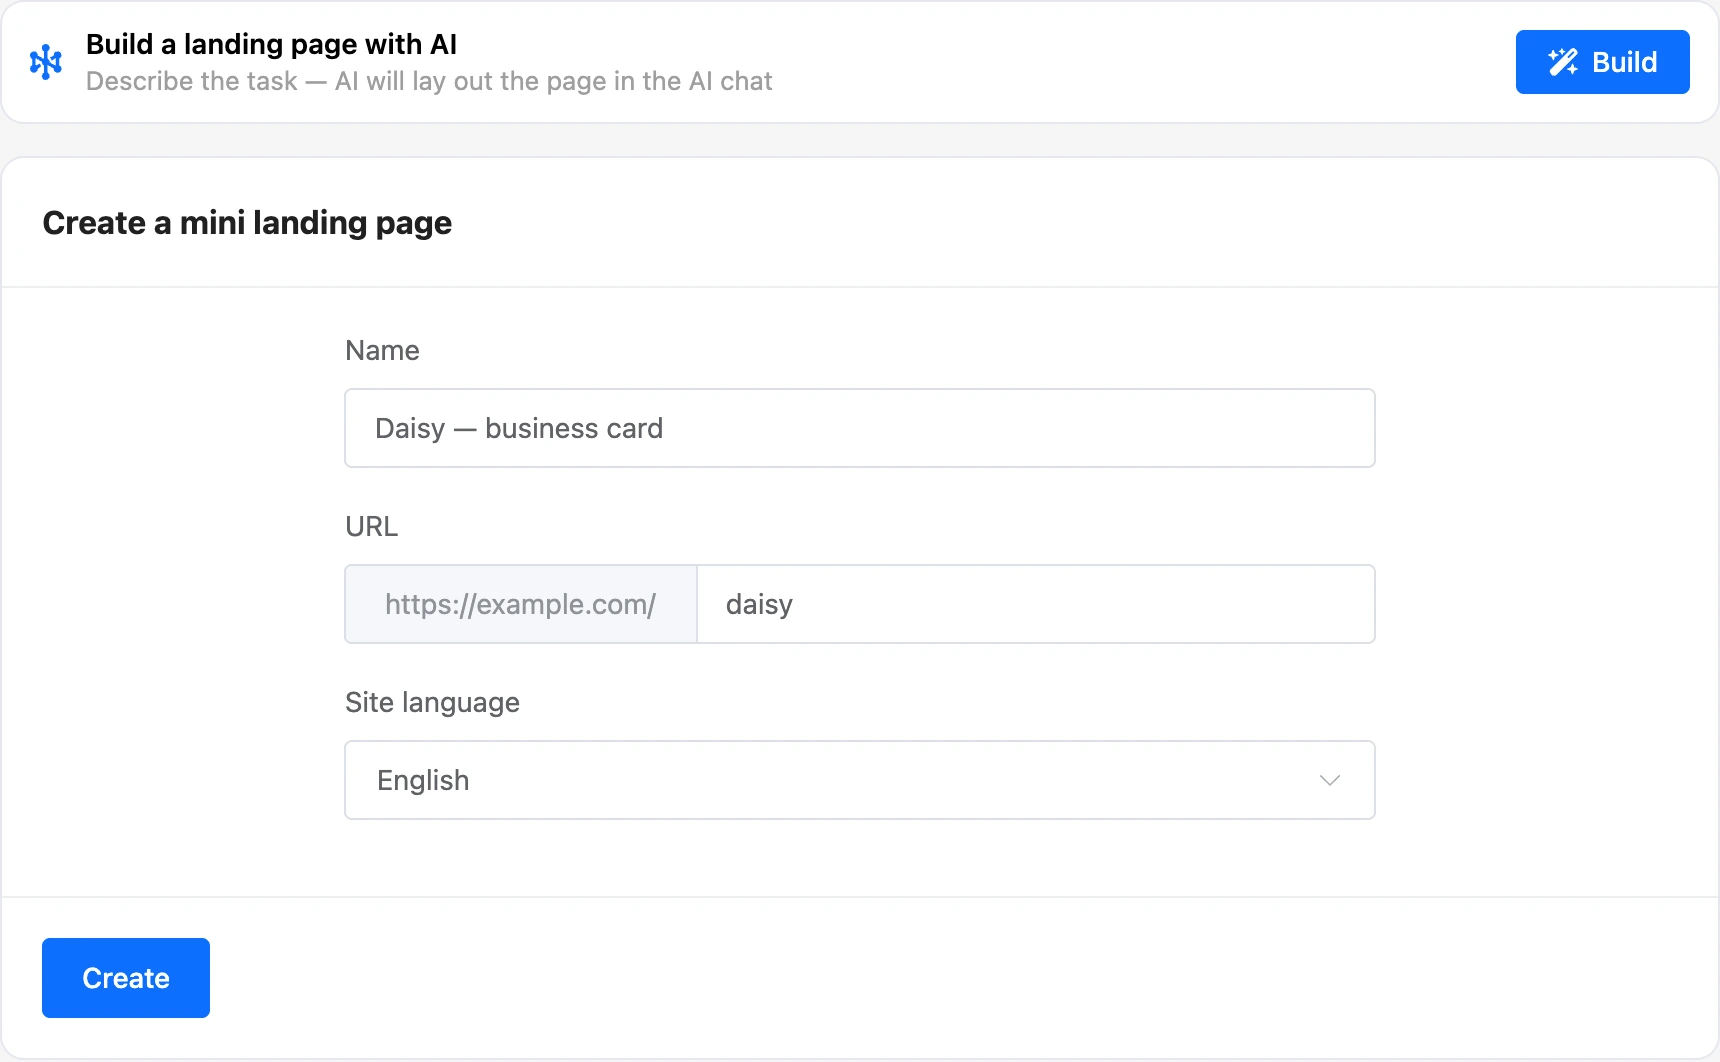This screenshot has height=1062, width=1720.
Task: Click the Name label
Action: click(x=382, y=351)
